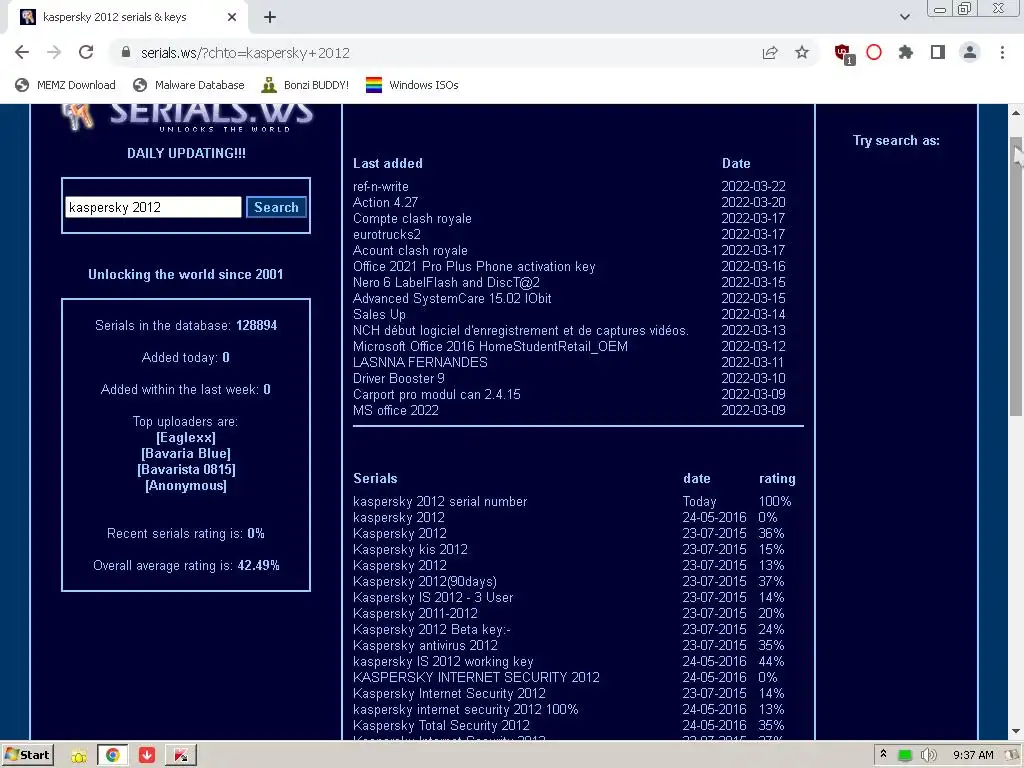This screenshot has height=768, width=1024.
Task: Open Kaspersky antivirus 2012 result
Action: (x=425, y=646)
